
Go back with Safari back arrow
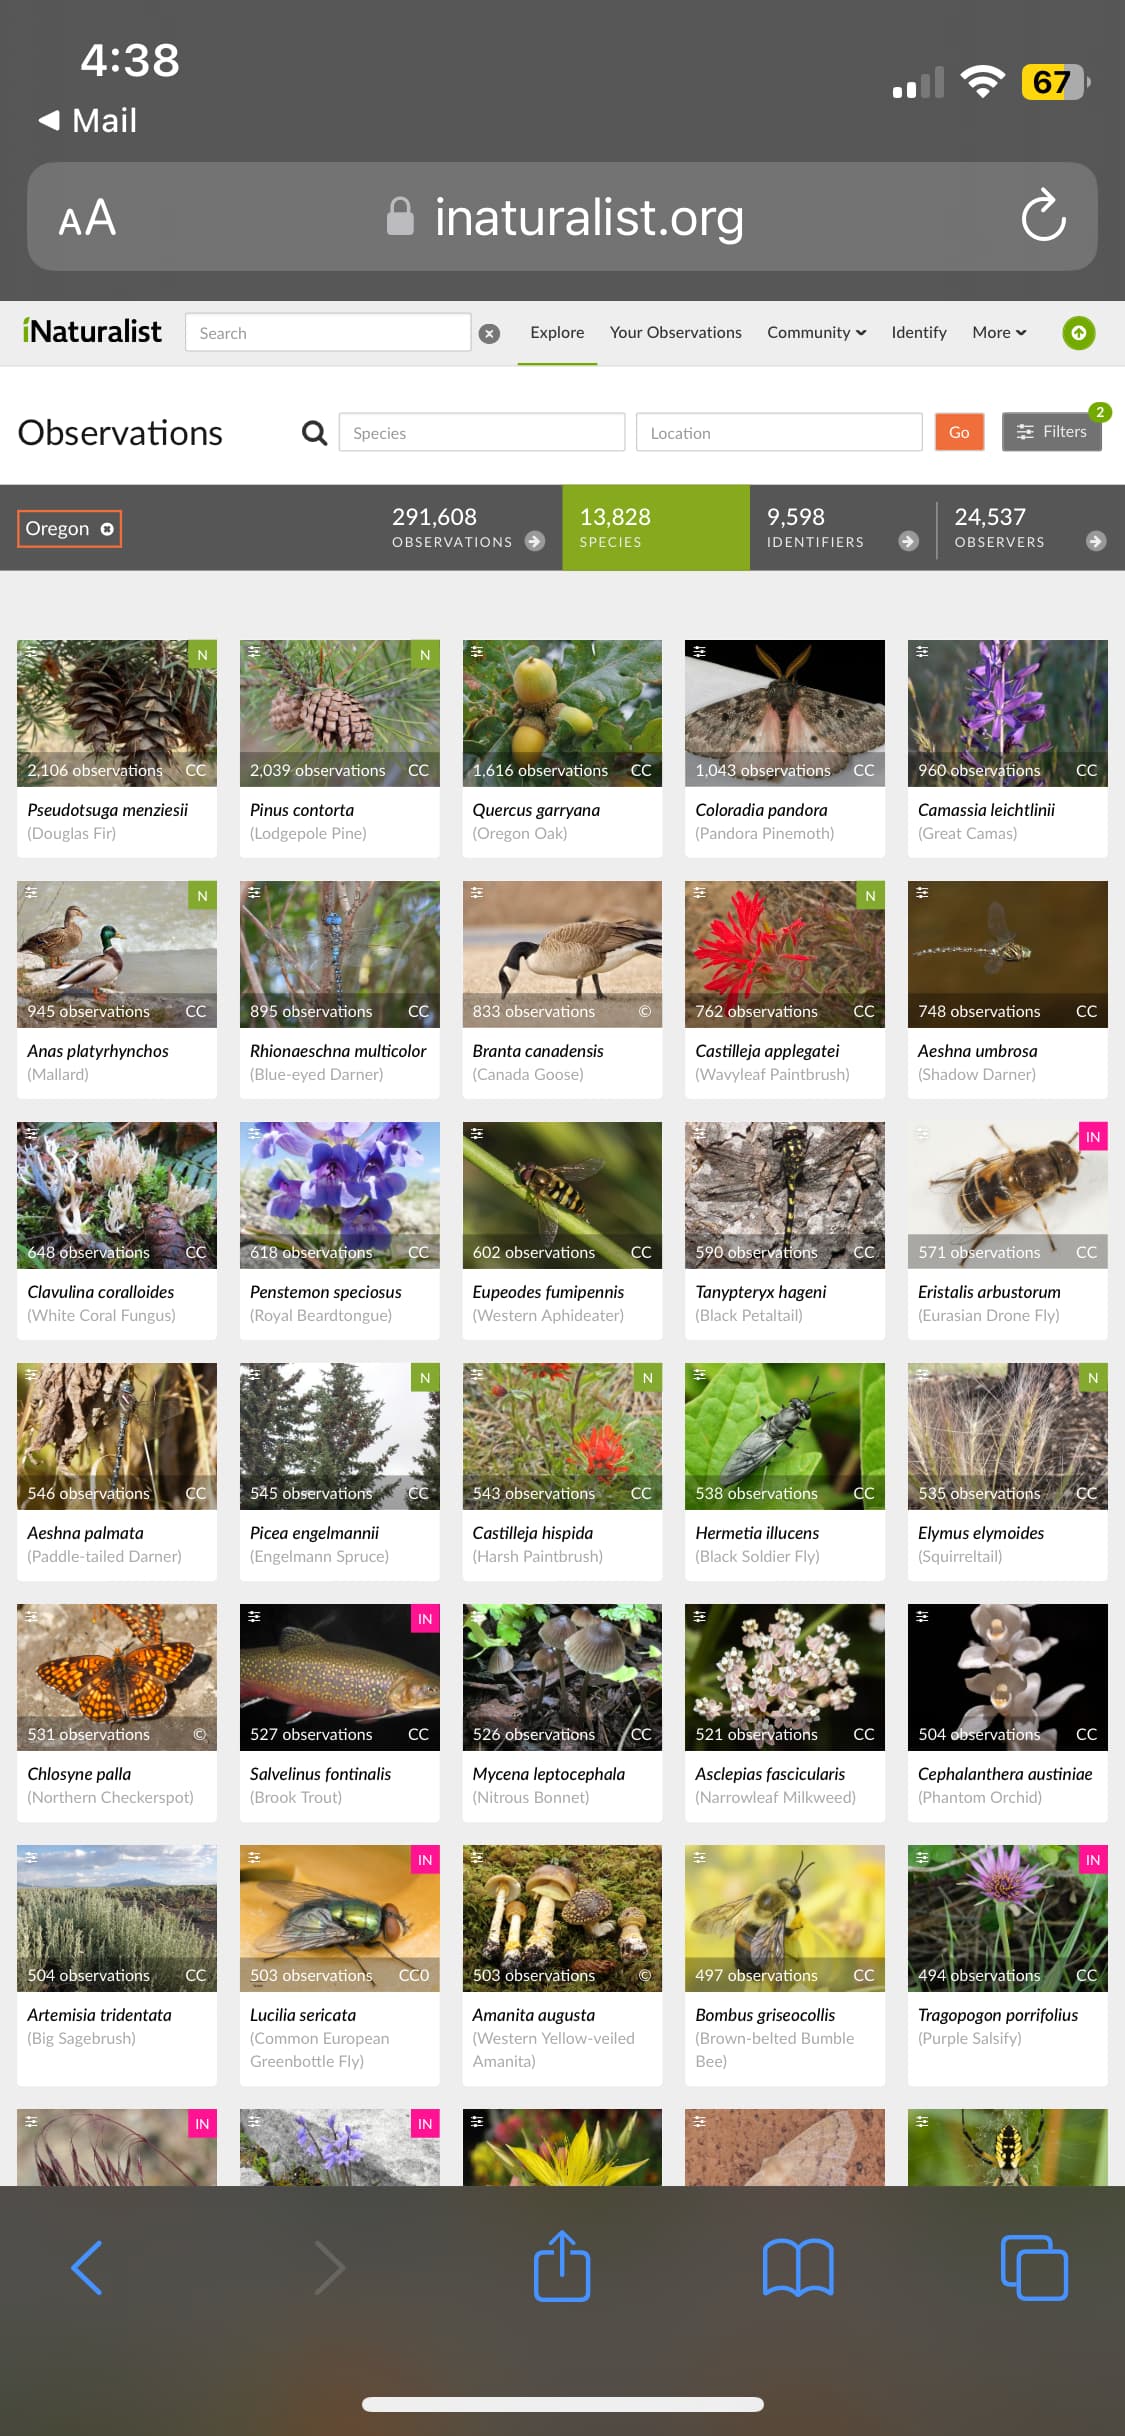coord(87,2267)
